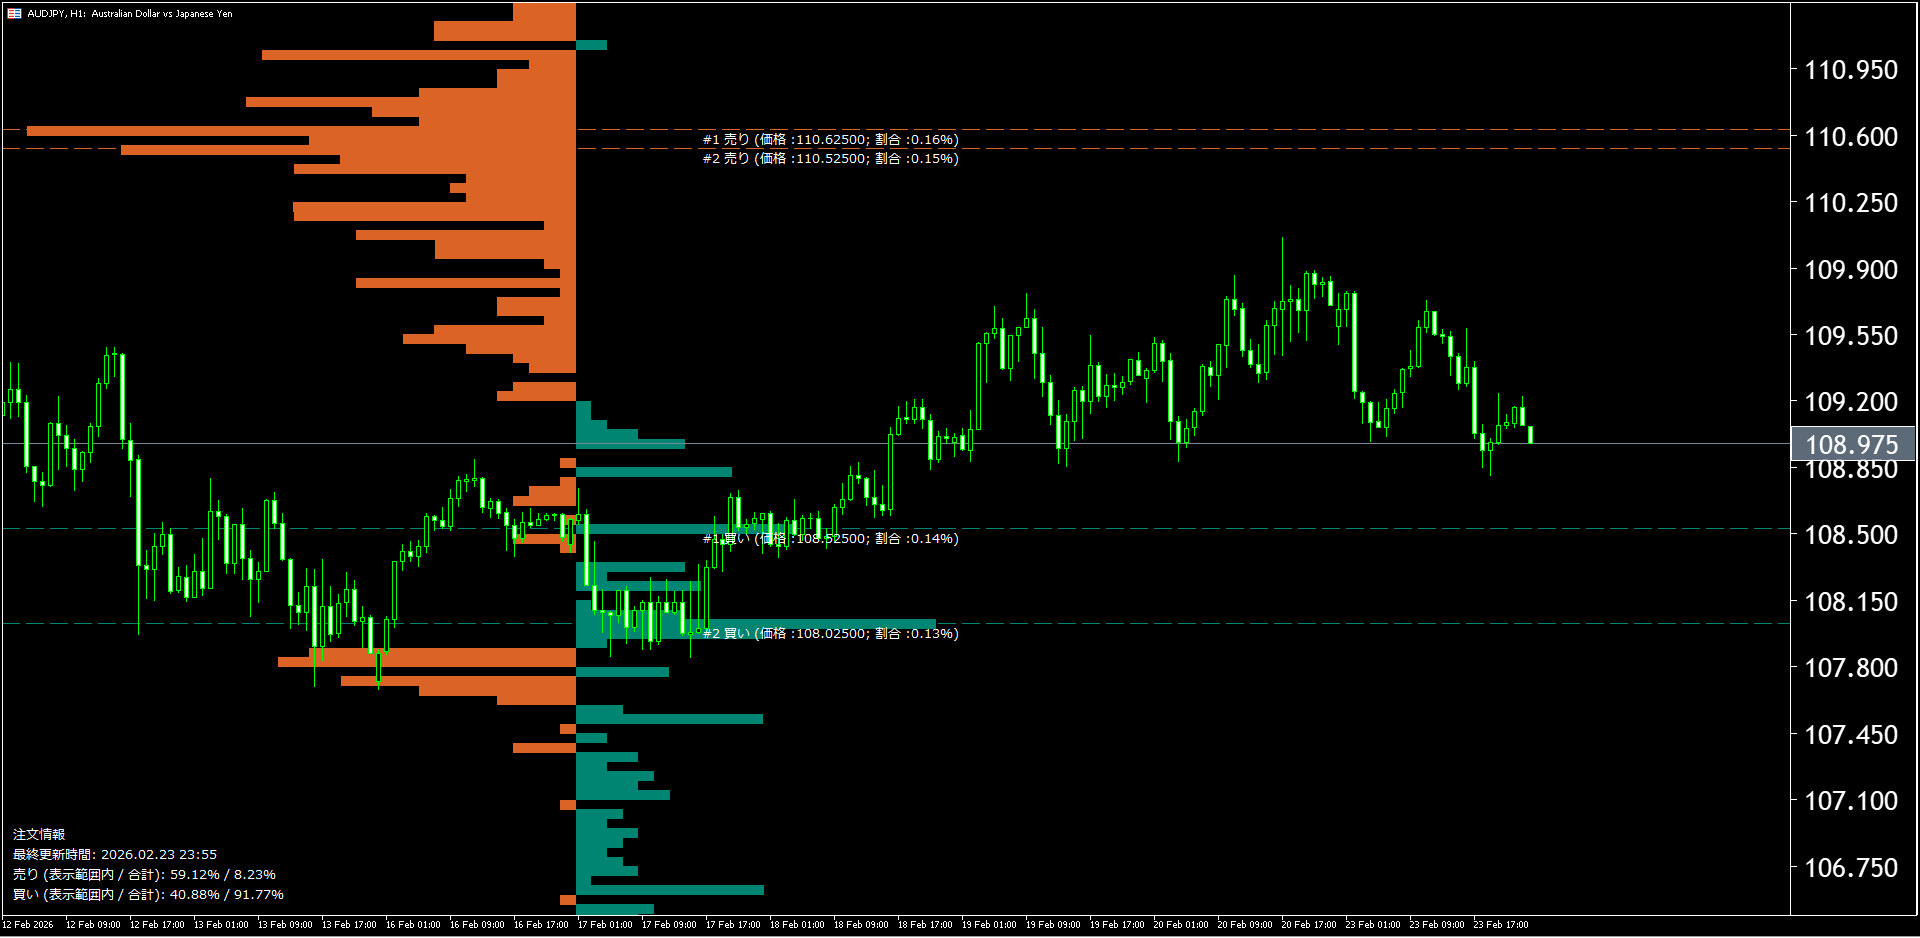This screenshot has height=938, width=1920.
Task: Click the current price tag 108.975
Action: pos(1852,444)
